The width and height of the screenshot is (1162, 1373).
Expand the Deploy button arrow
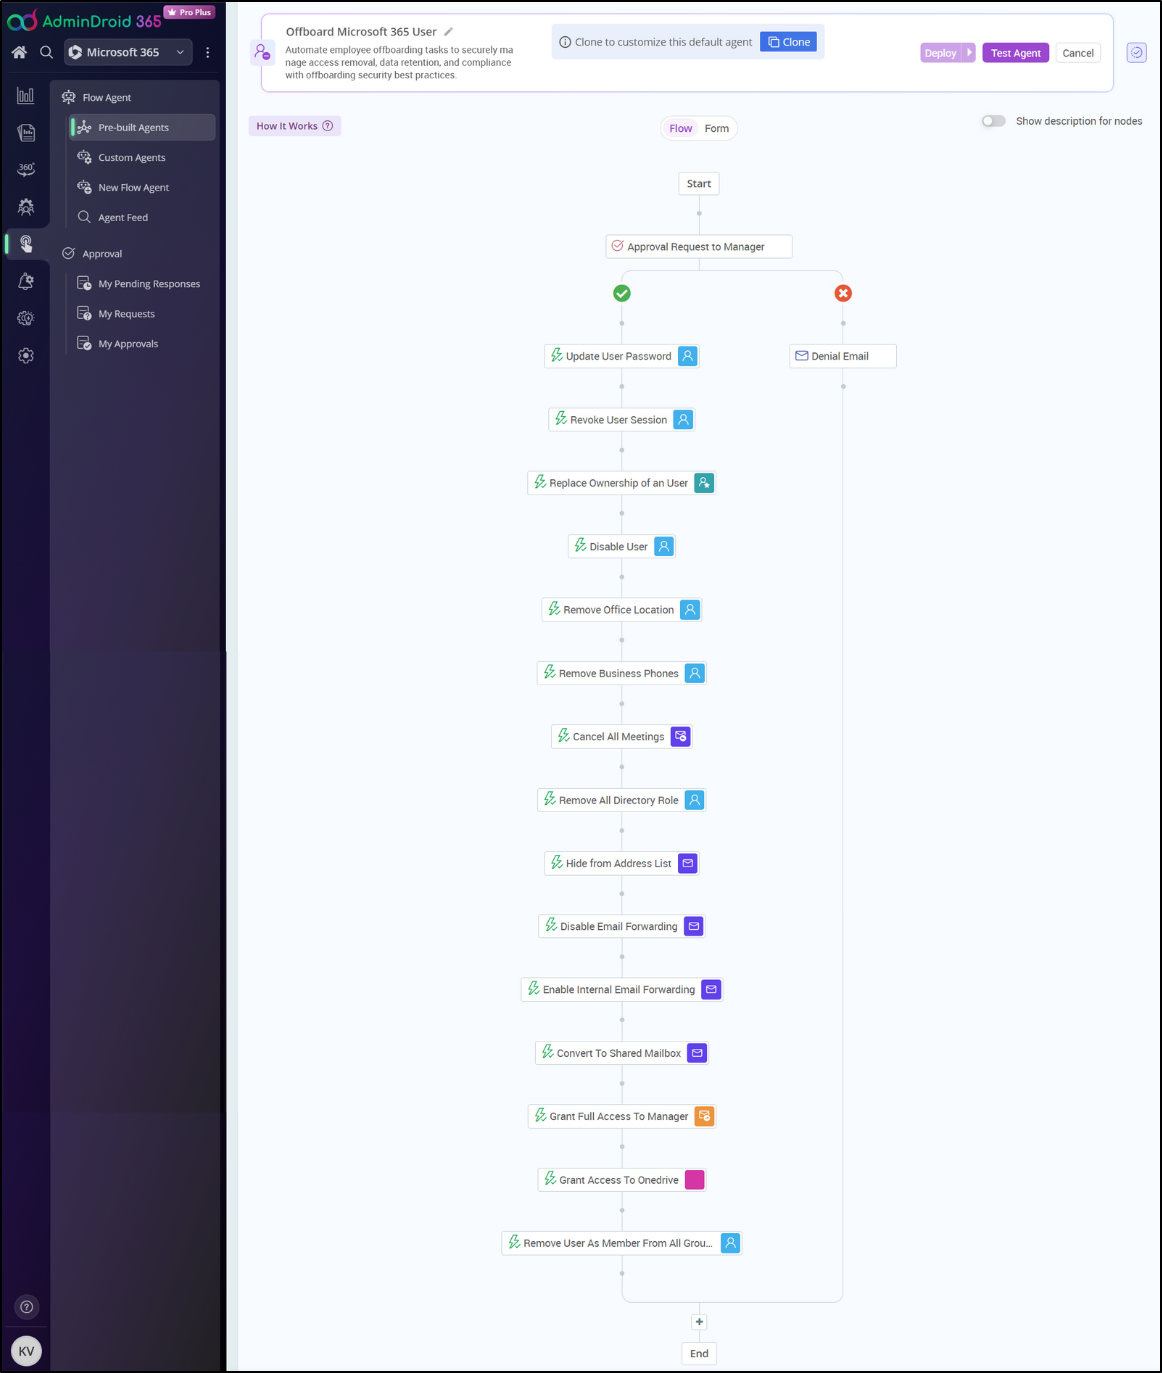(x=969, y=53)
